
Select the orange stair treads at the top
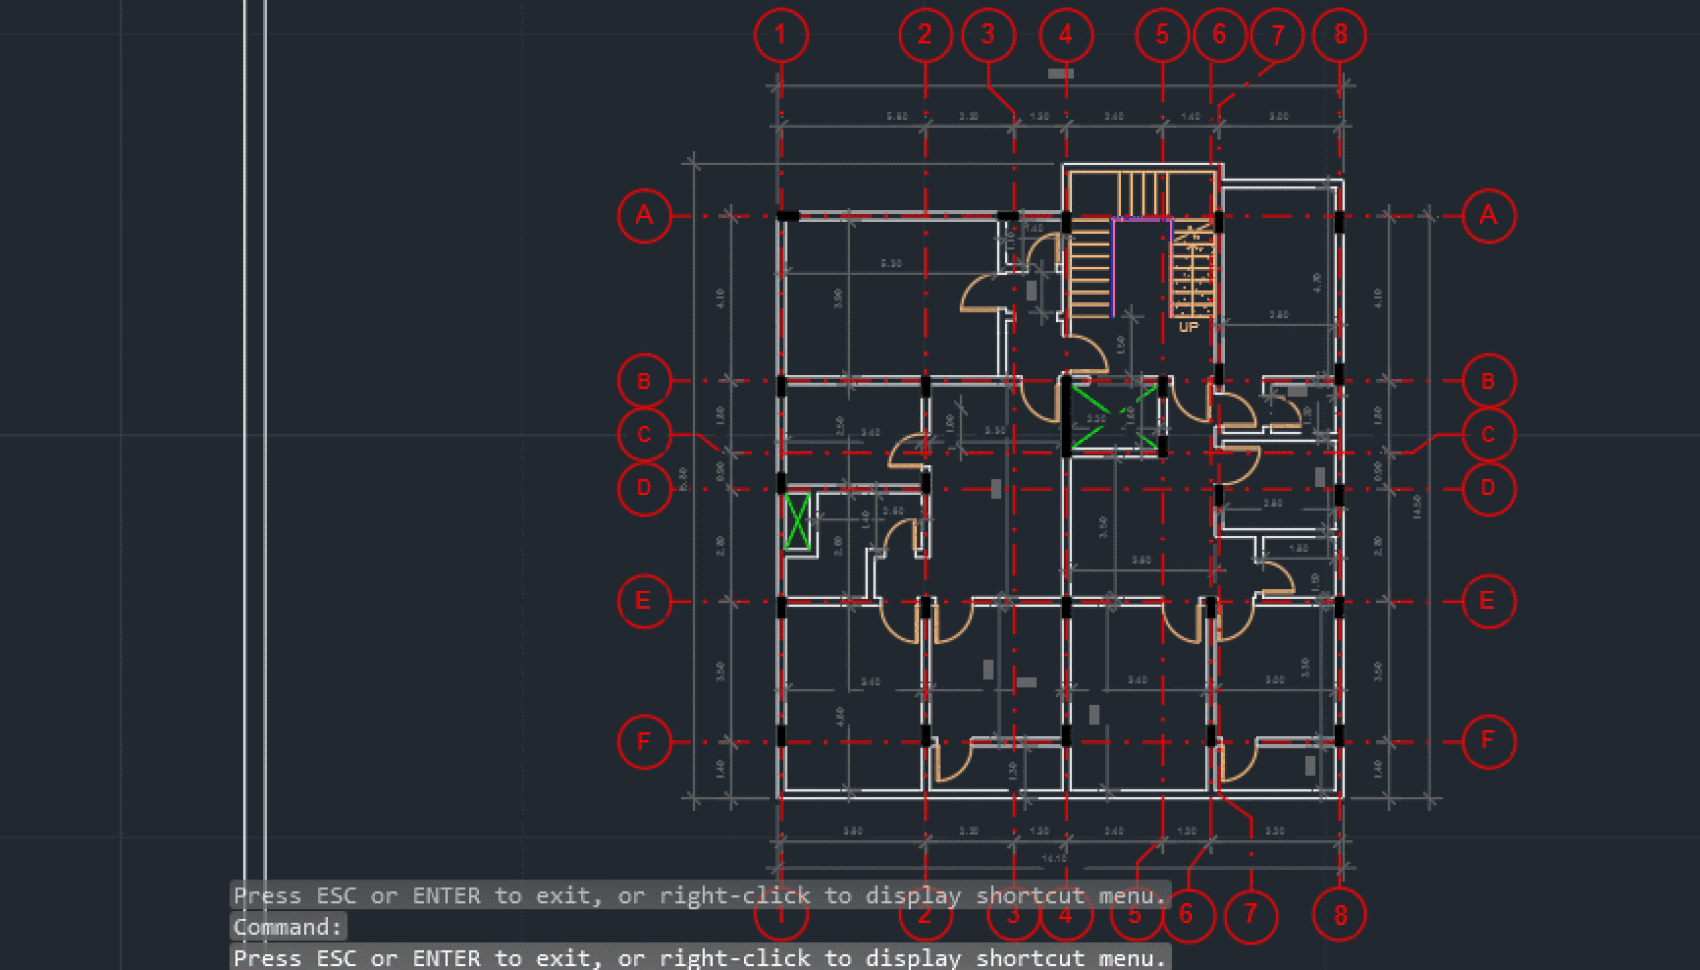pyautogui.click(x=1142, y=193)
